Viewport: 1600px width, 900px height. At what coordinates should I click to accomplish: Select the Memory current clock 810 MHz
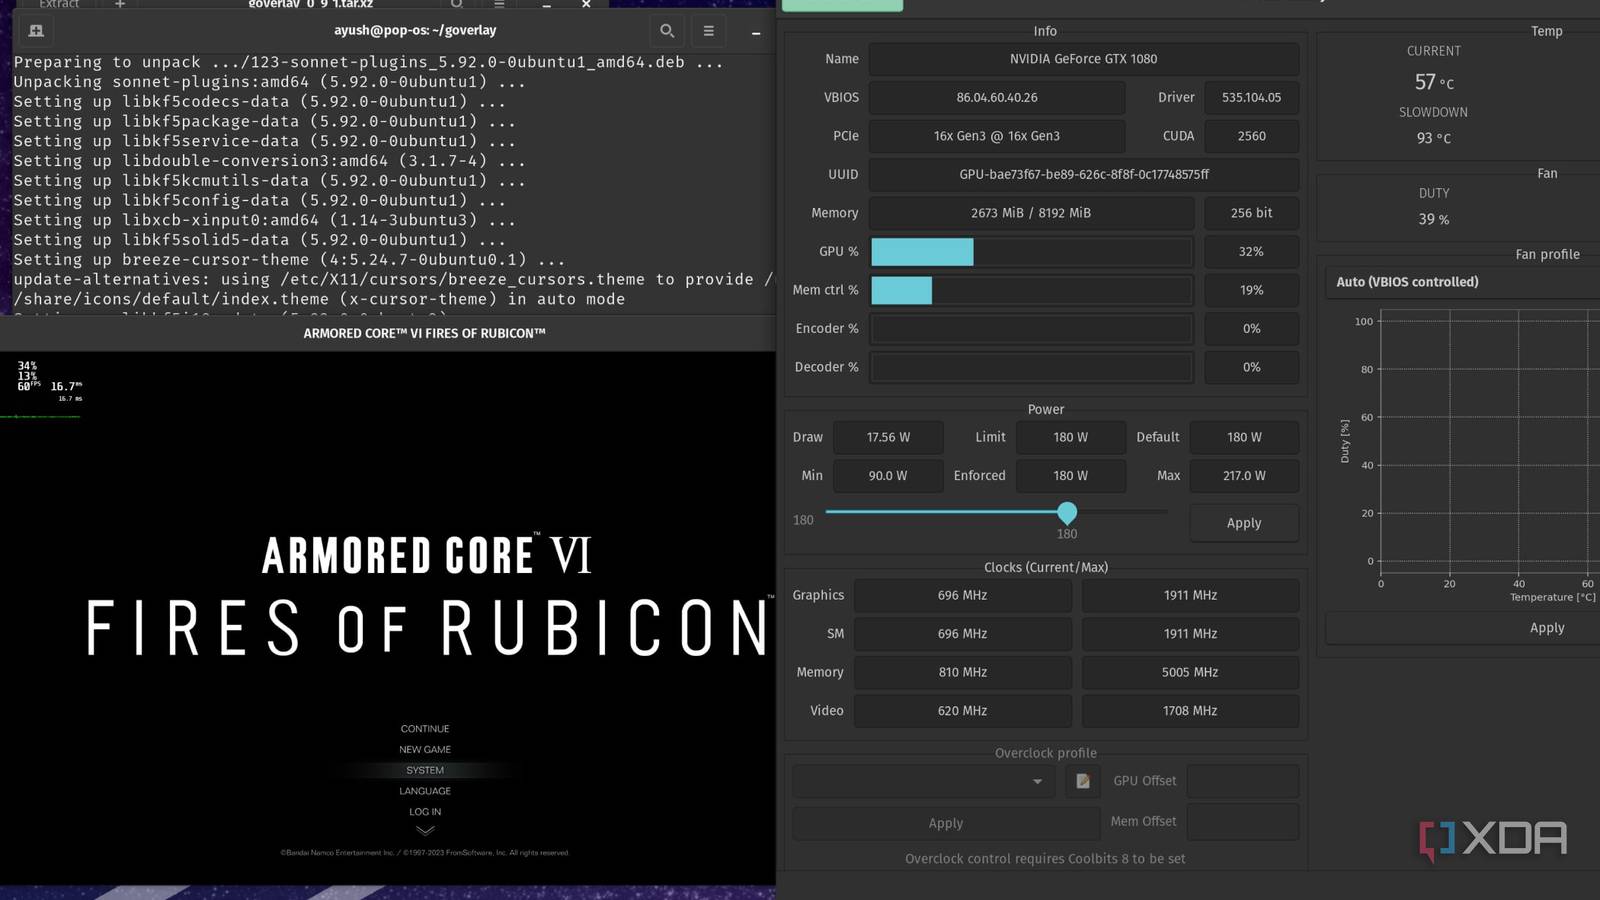(x=962, y=672)
